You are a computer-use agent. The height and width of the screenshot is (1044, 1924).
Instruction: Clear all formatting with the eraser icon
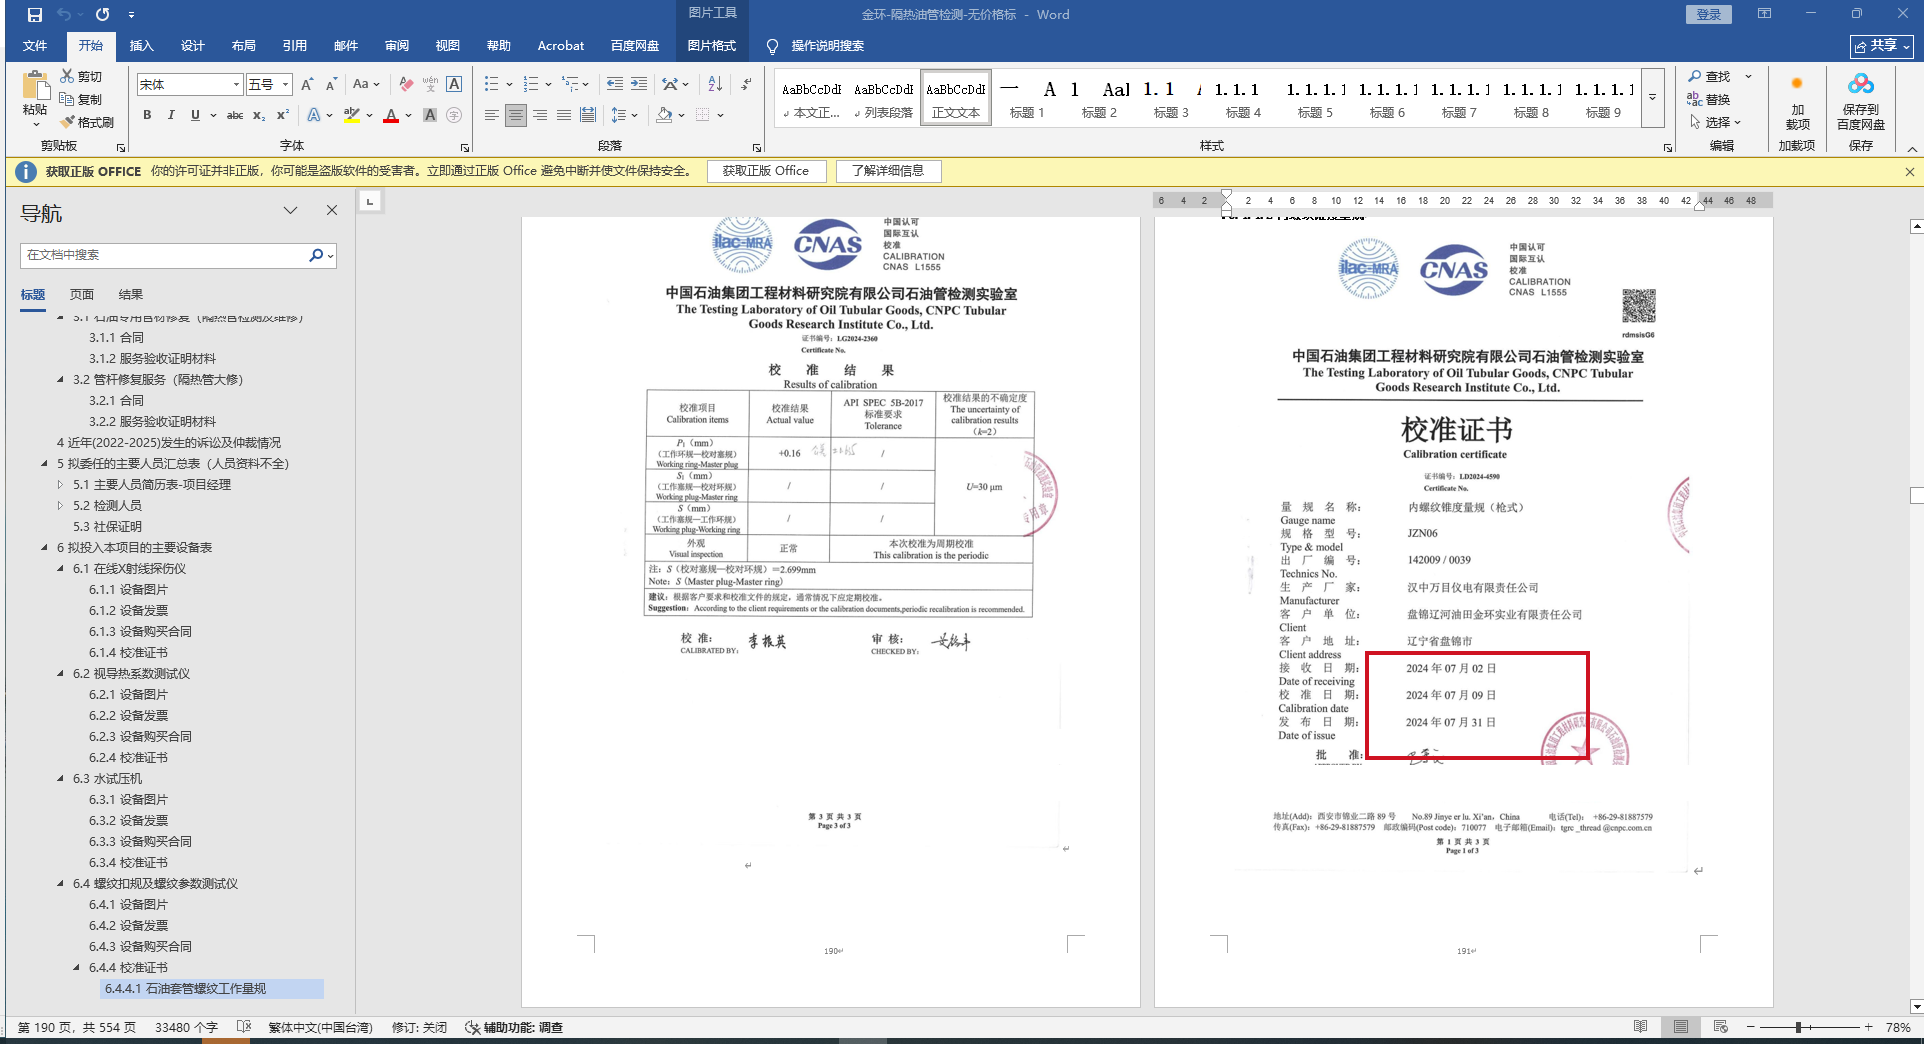click(406, 85)
